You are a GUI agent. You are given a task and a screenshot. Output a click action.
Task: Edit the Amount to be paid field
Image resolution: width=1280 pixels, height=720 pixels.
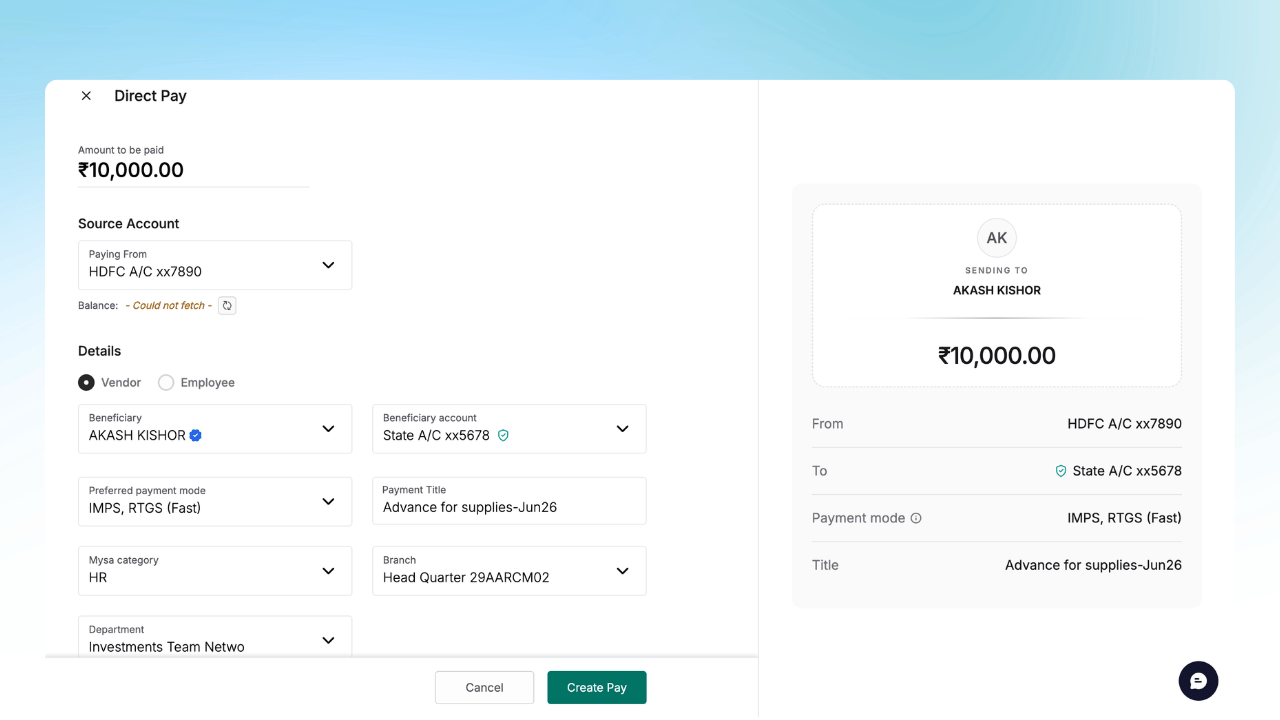coord(193,170)
